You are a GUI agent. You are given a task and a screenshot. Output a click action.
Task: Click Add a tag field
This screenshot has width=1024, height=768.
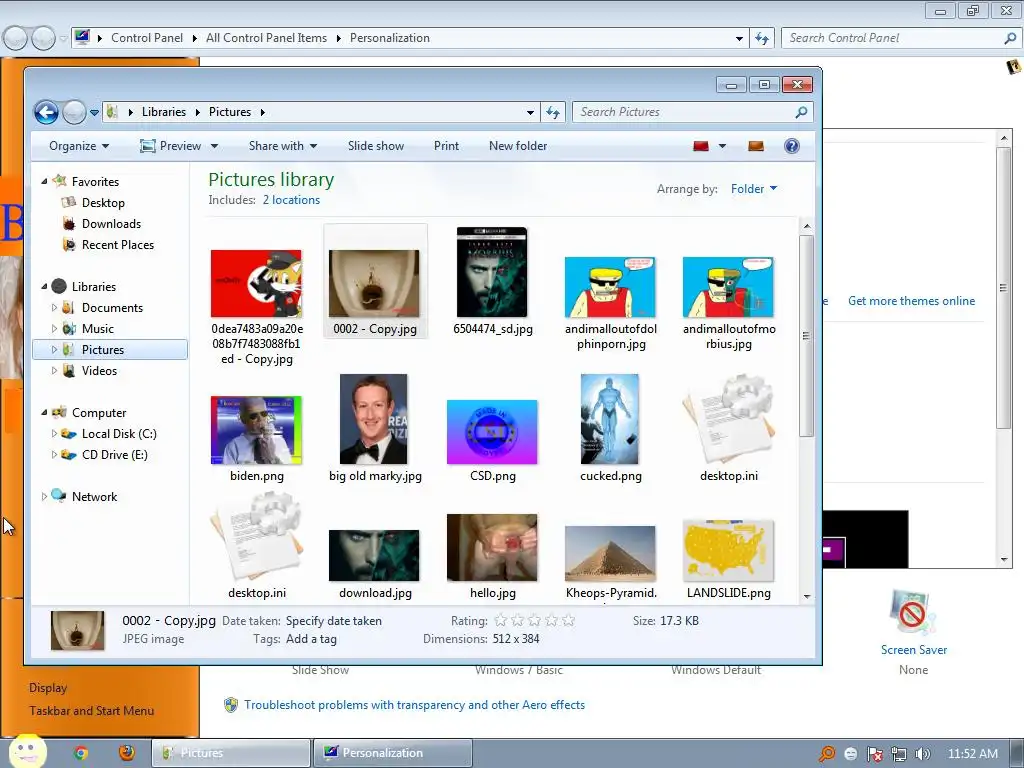click(x=312, y=639)
